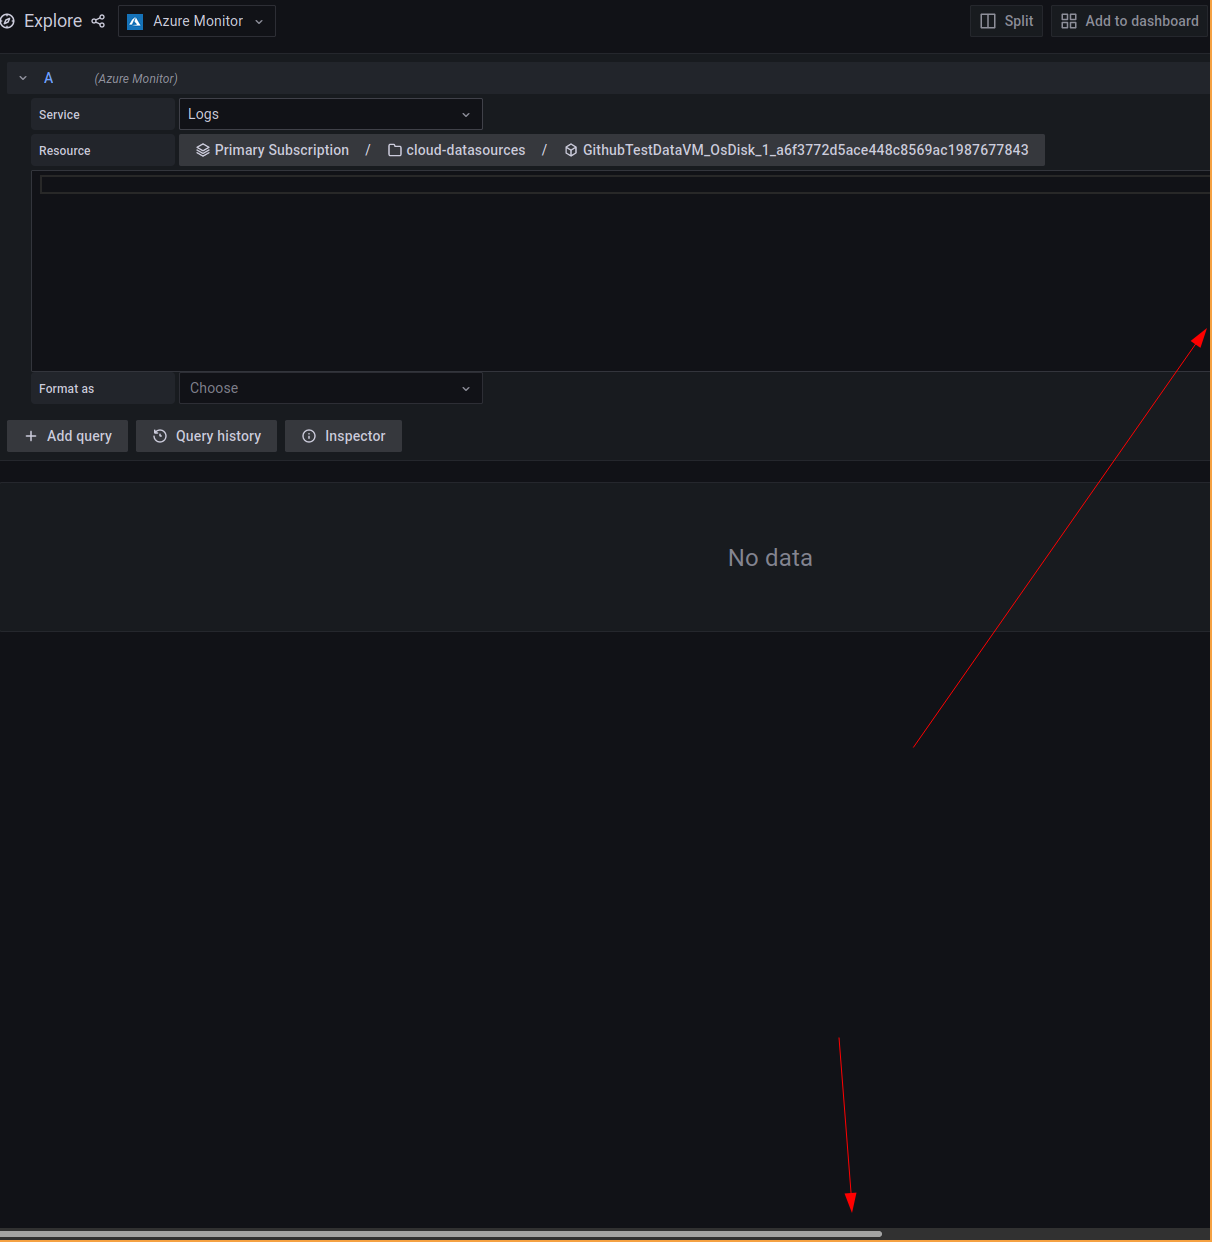Click the disk icon beside GithubTestDataVM resource

tap(570, 150)
